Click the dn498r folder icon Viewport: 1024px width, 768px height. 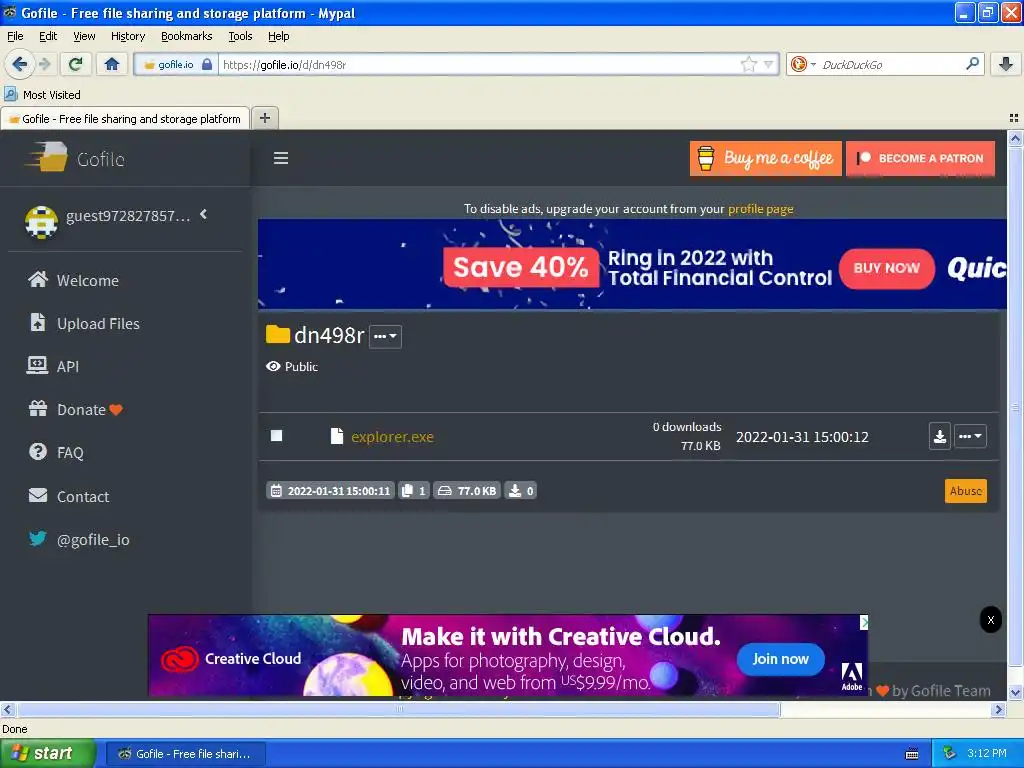coord(278,334)
